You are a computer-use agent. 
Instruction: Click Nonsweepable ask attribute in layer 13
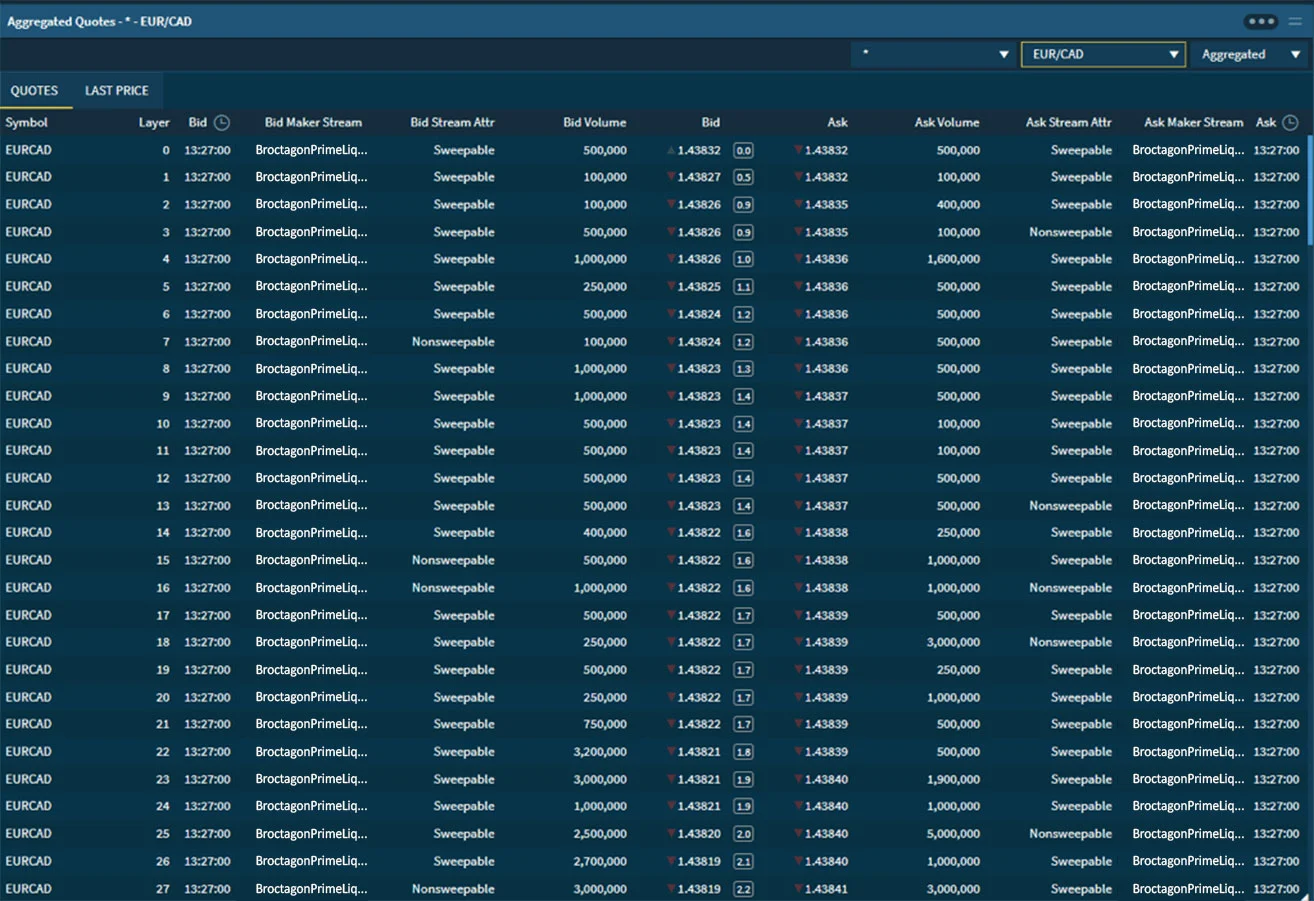[x=1071, y=506]
